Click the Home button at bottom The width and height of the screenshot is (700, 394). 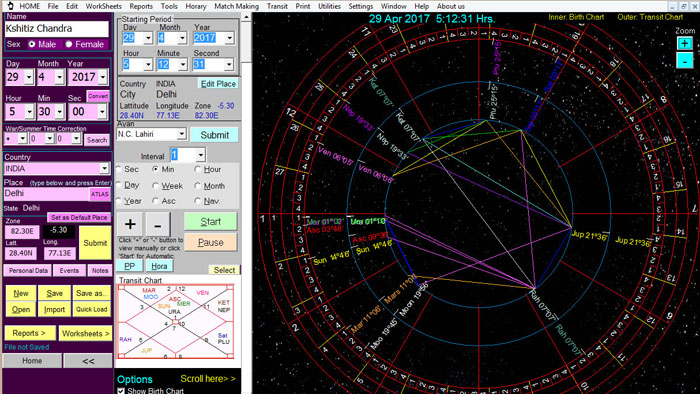click(32, 361)
